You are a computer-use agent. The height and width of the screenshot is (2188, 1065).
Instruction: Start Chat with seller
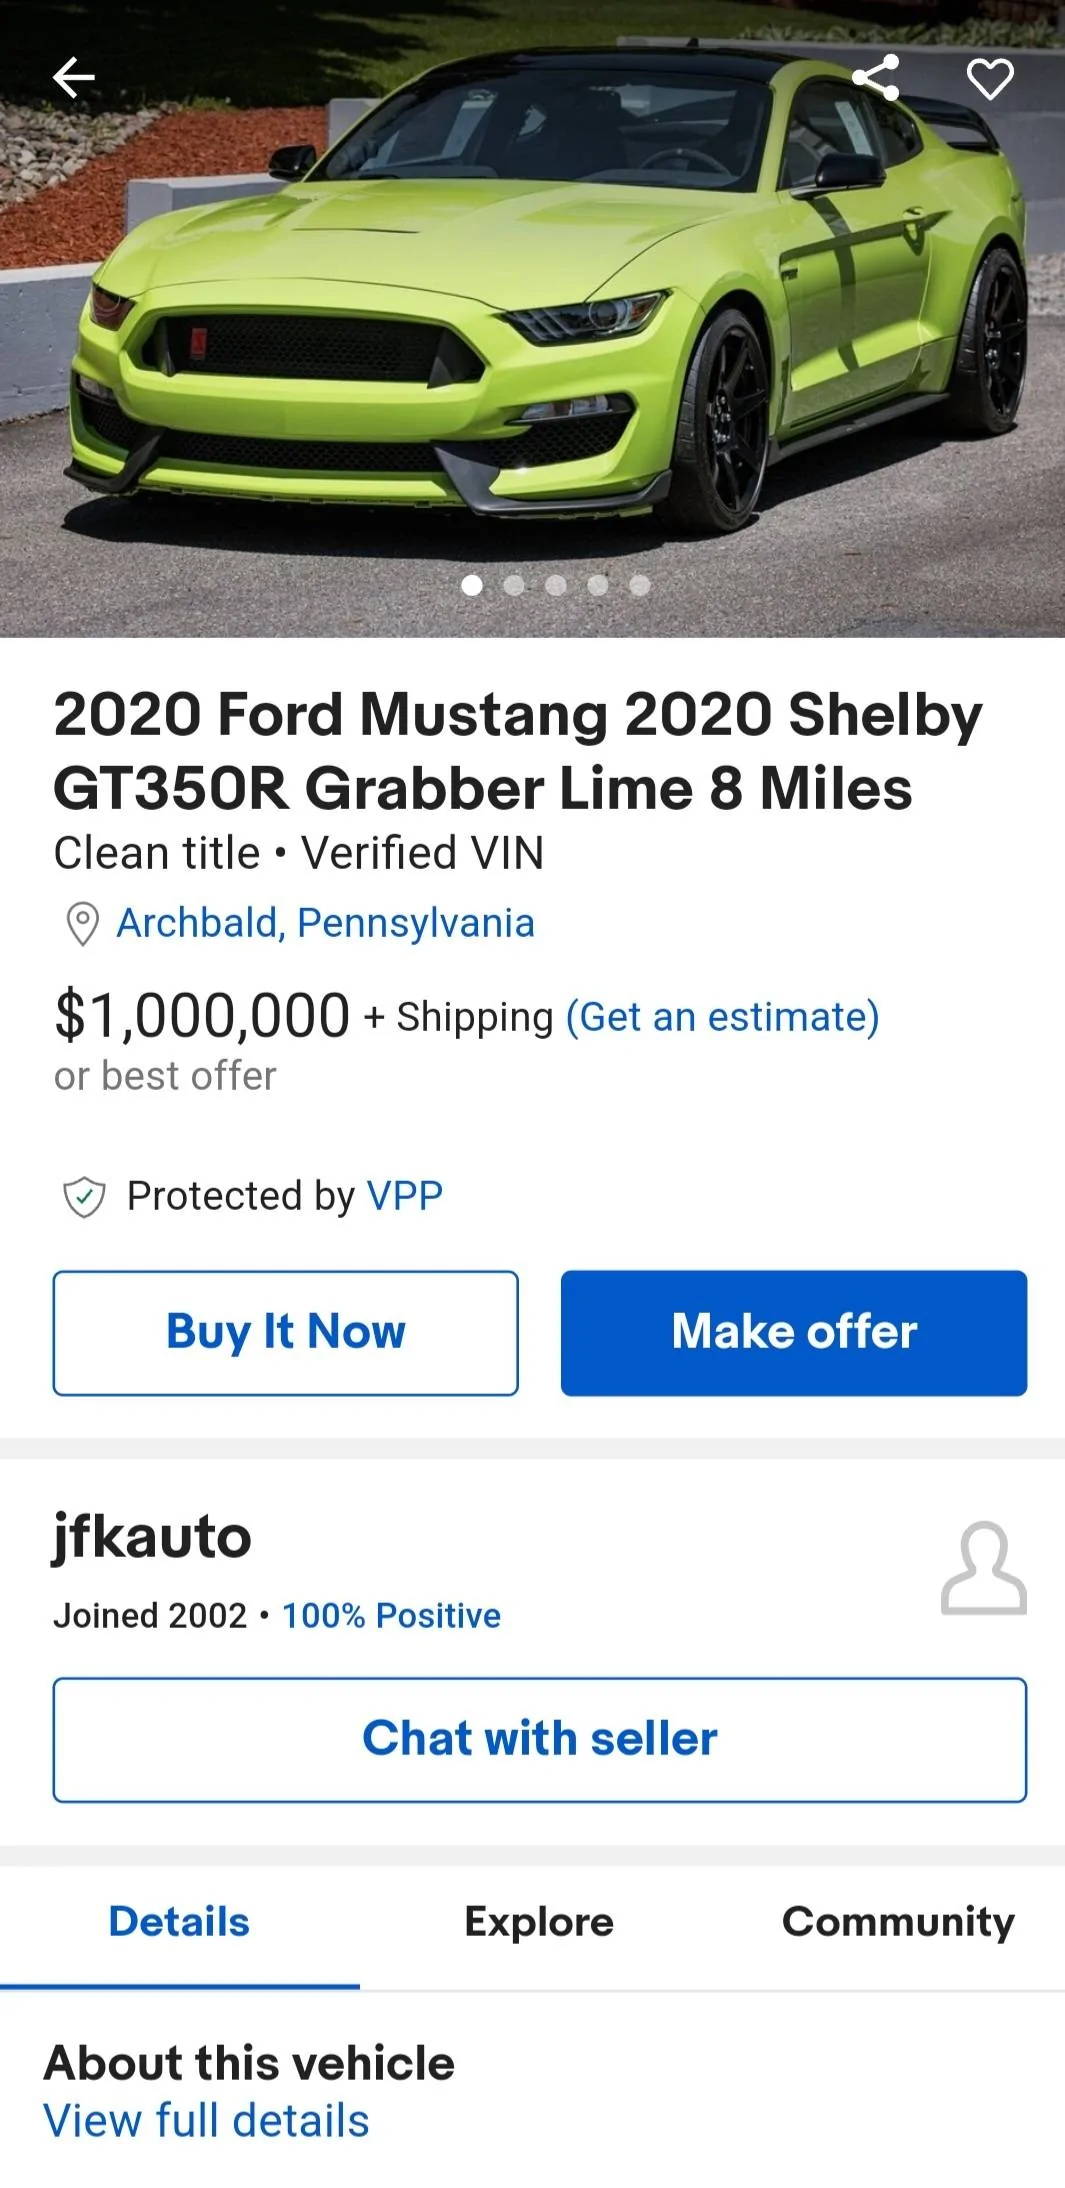[540, 1740]
